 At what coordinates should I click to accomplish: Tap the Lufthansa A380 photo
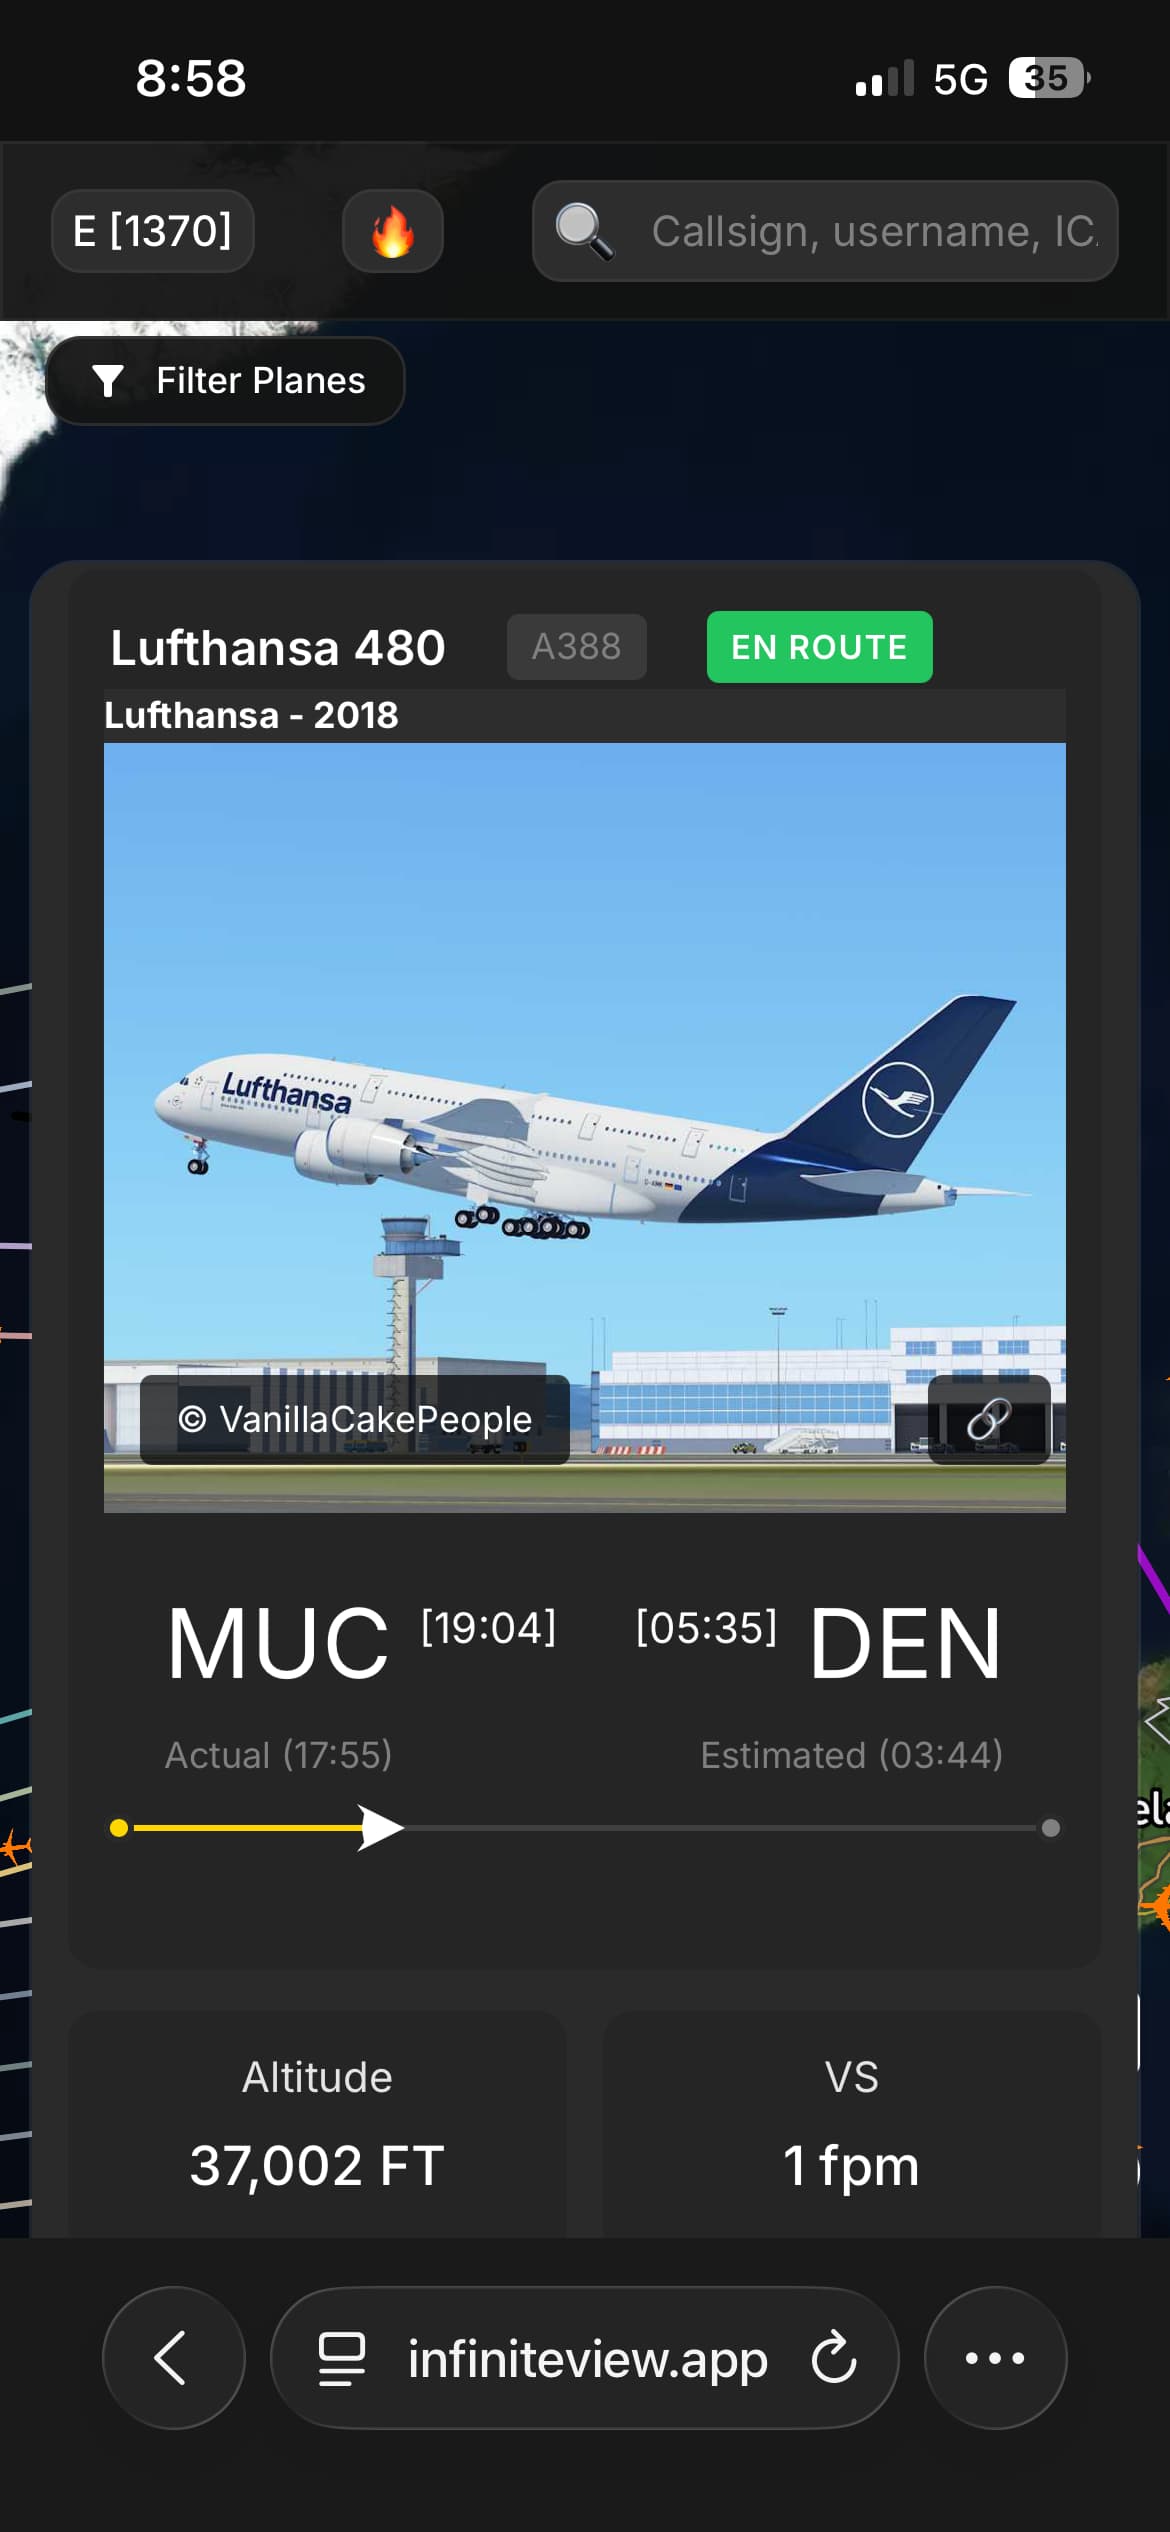[585, 1127]
